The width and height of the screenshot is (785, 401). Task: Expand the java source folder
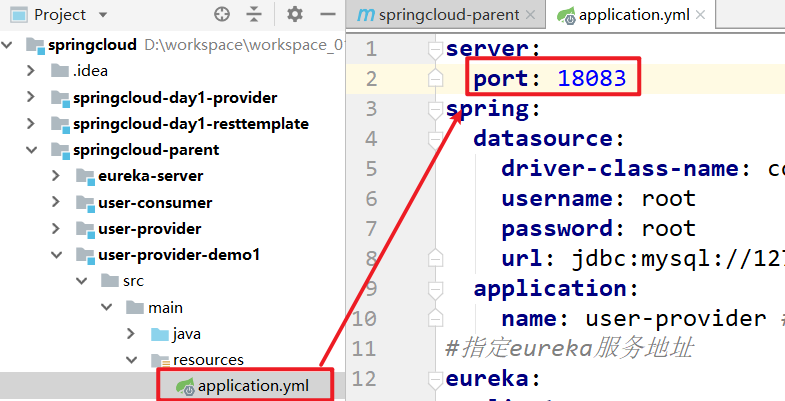click(x=131, y=333)
